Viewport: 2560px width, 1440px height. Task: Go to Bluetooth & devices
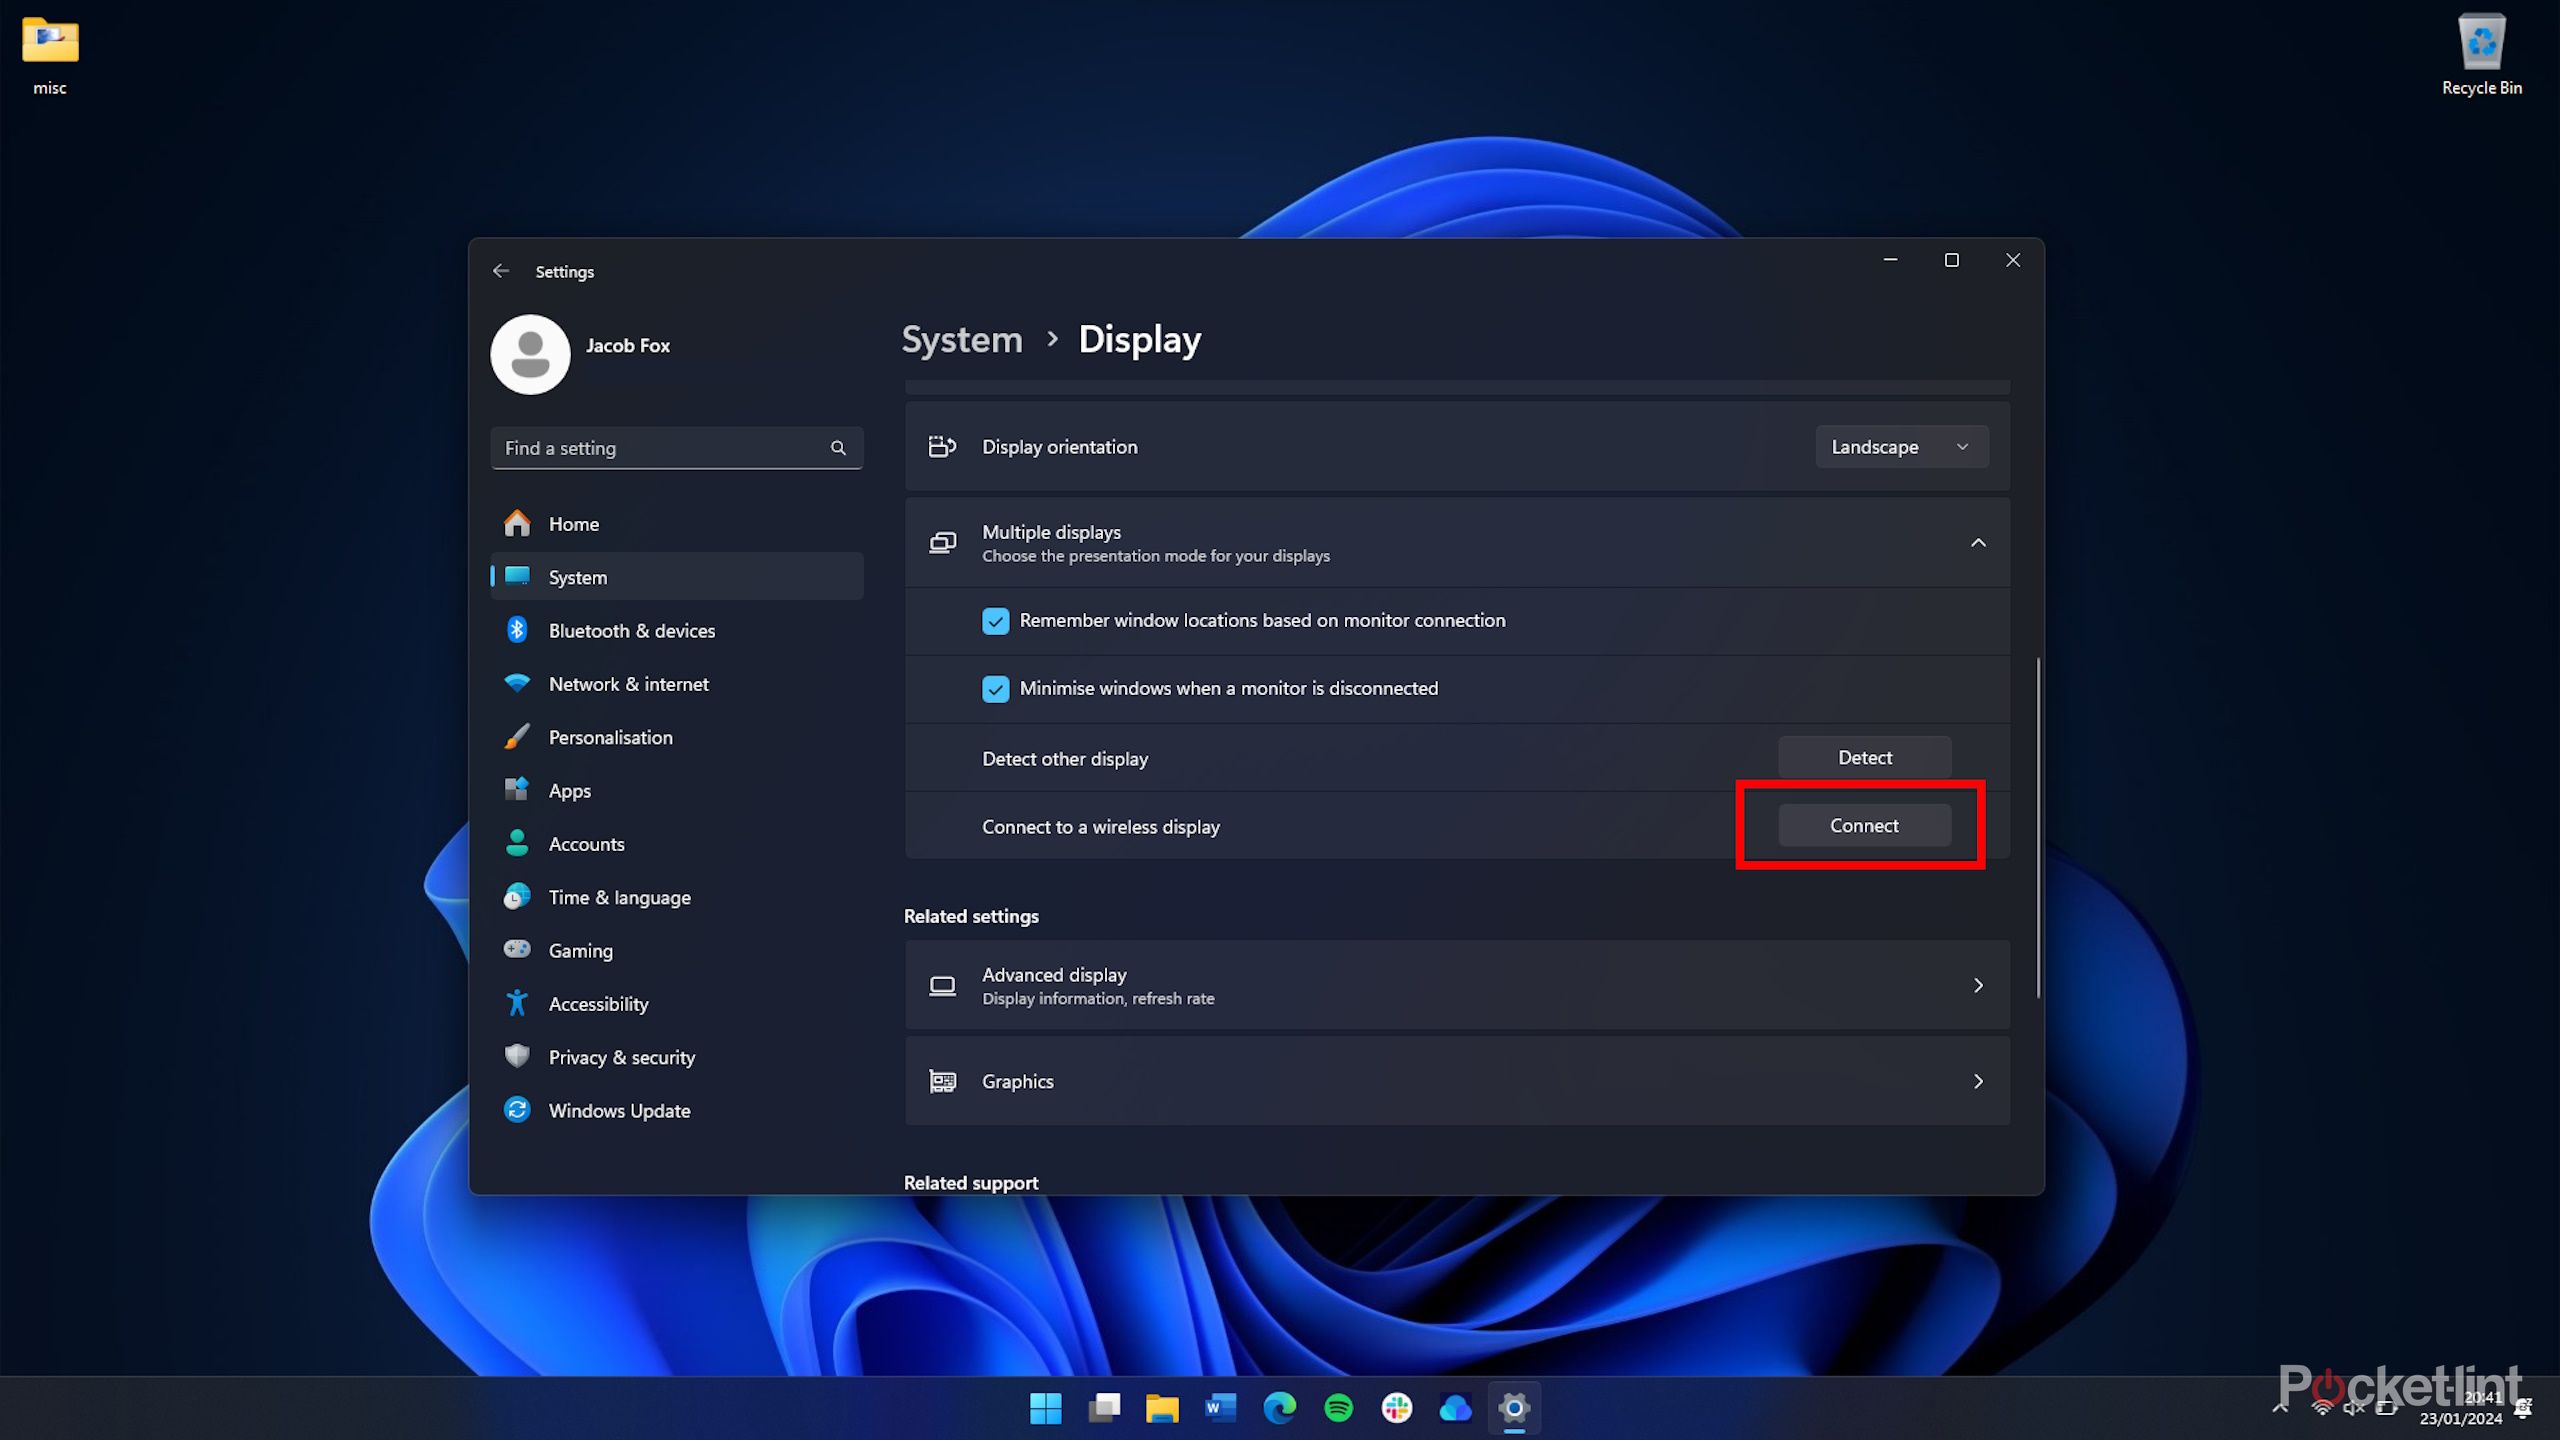631,631
